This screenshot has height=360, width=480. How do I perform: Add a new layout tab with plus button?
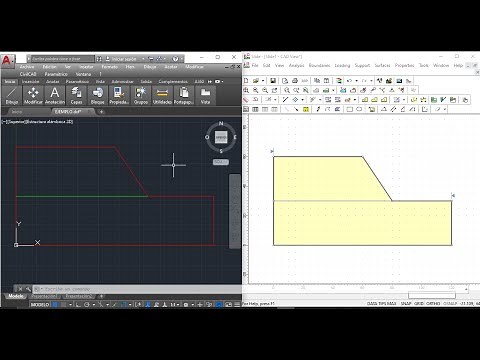101,296
